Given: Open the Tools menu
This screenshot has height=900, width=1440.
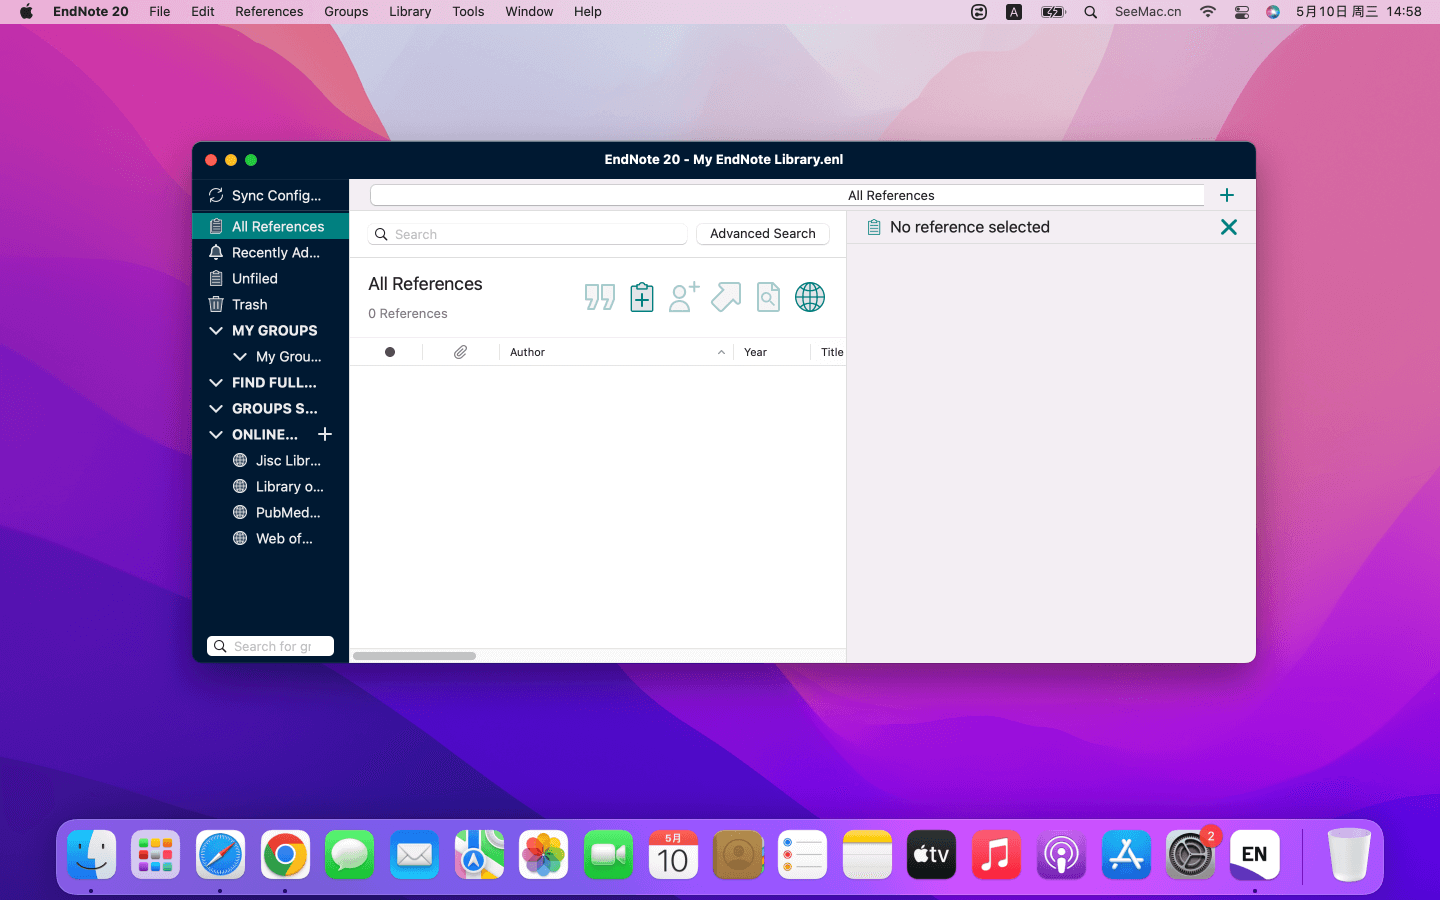Looking at the screenshot, I should (468, 12).
